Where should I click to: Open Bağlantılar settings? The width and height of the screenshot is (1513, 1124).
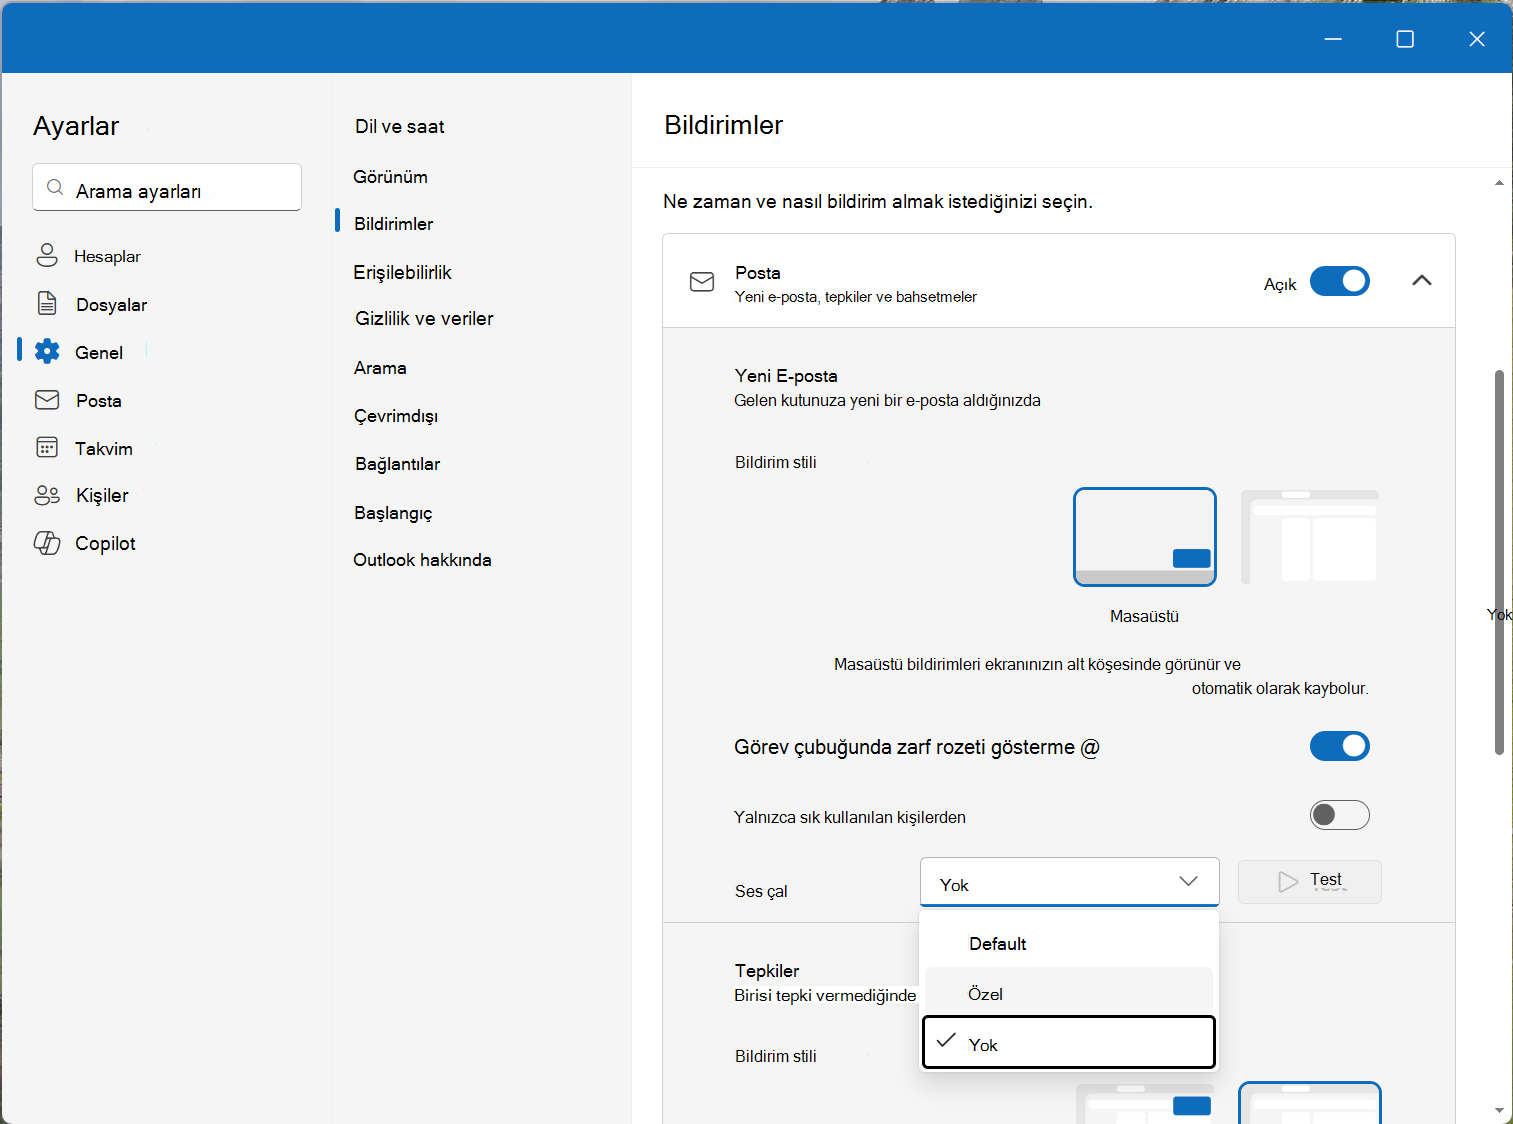coord(398,464)
